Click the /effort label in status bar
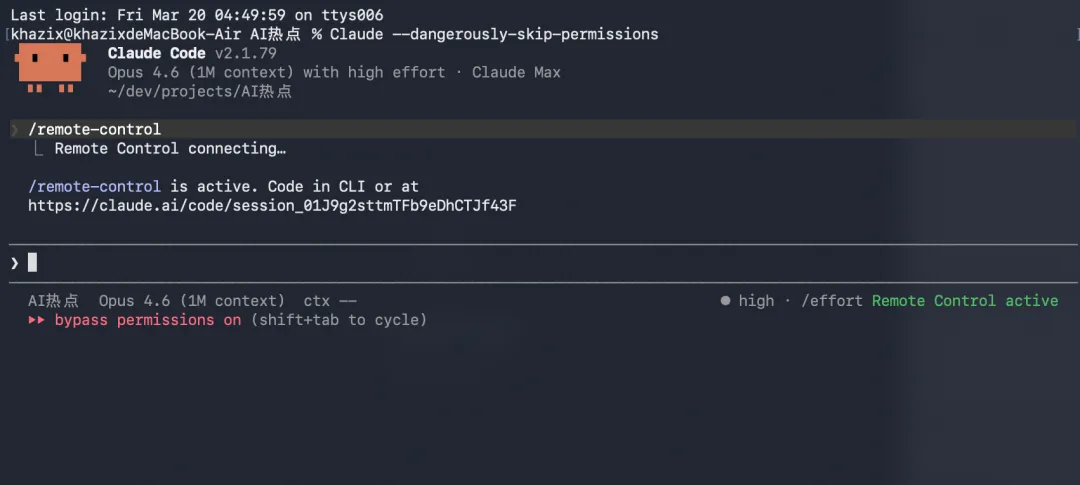The image size is (1080, 485). [x=832, y=301]
